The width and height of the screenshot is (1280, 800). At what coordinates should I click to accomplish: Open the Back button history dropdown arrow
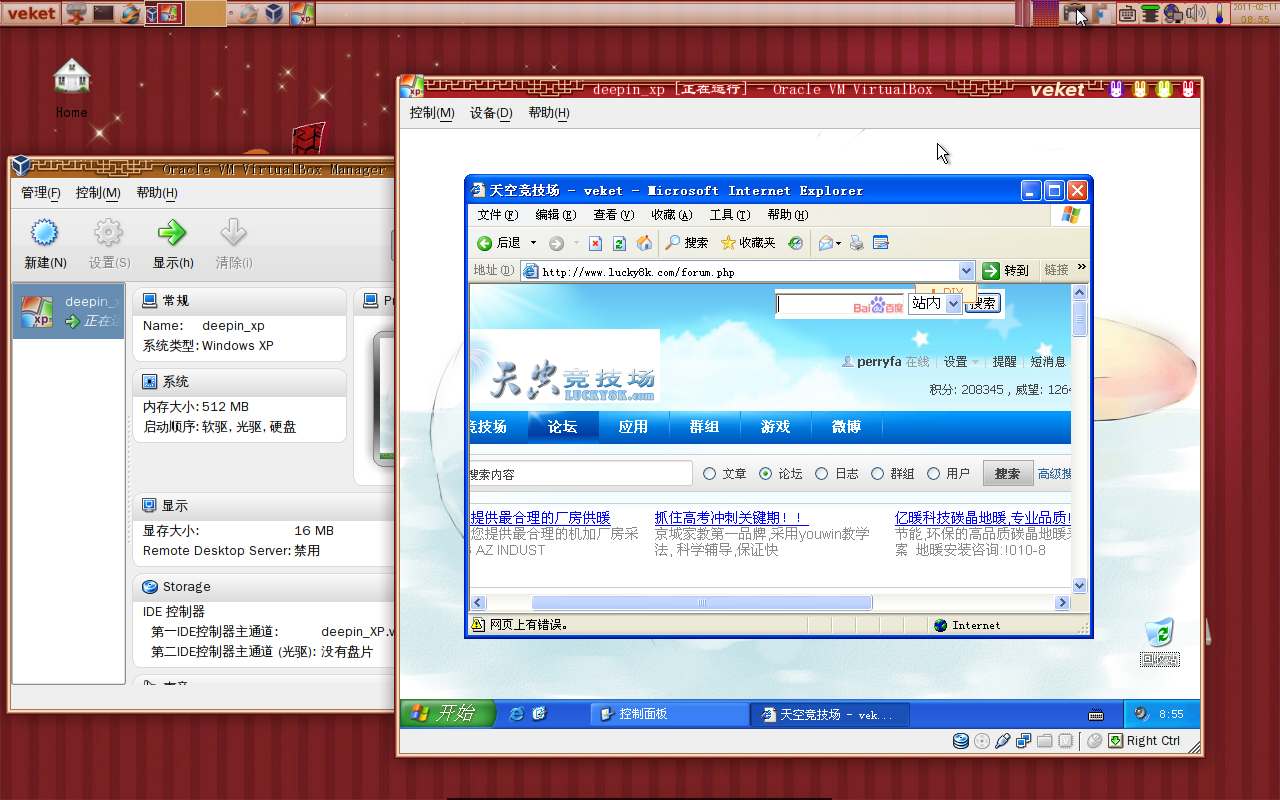pos(533,243)
